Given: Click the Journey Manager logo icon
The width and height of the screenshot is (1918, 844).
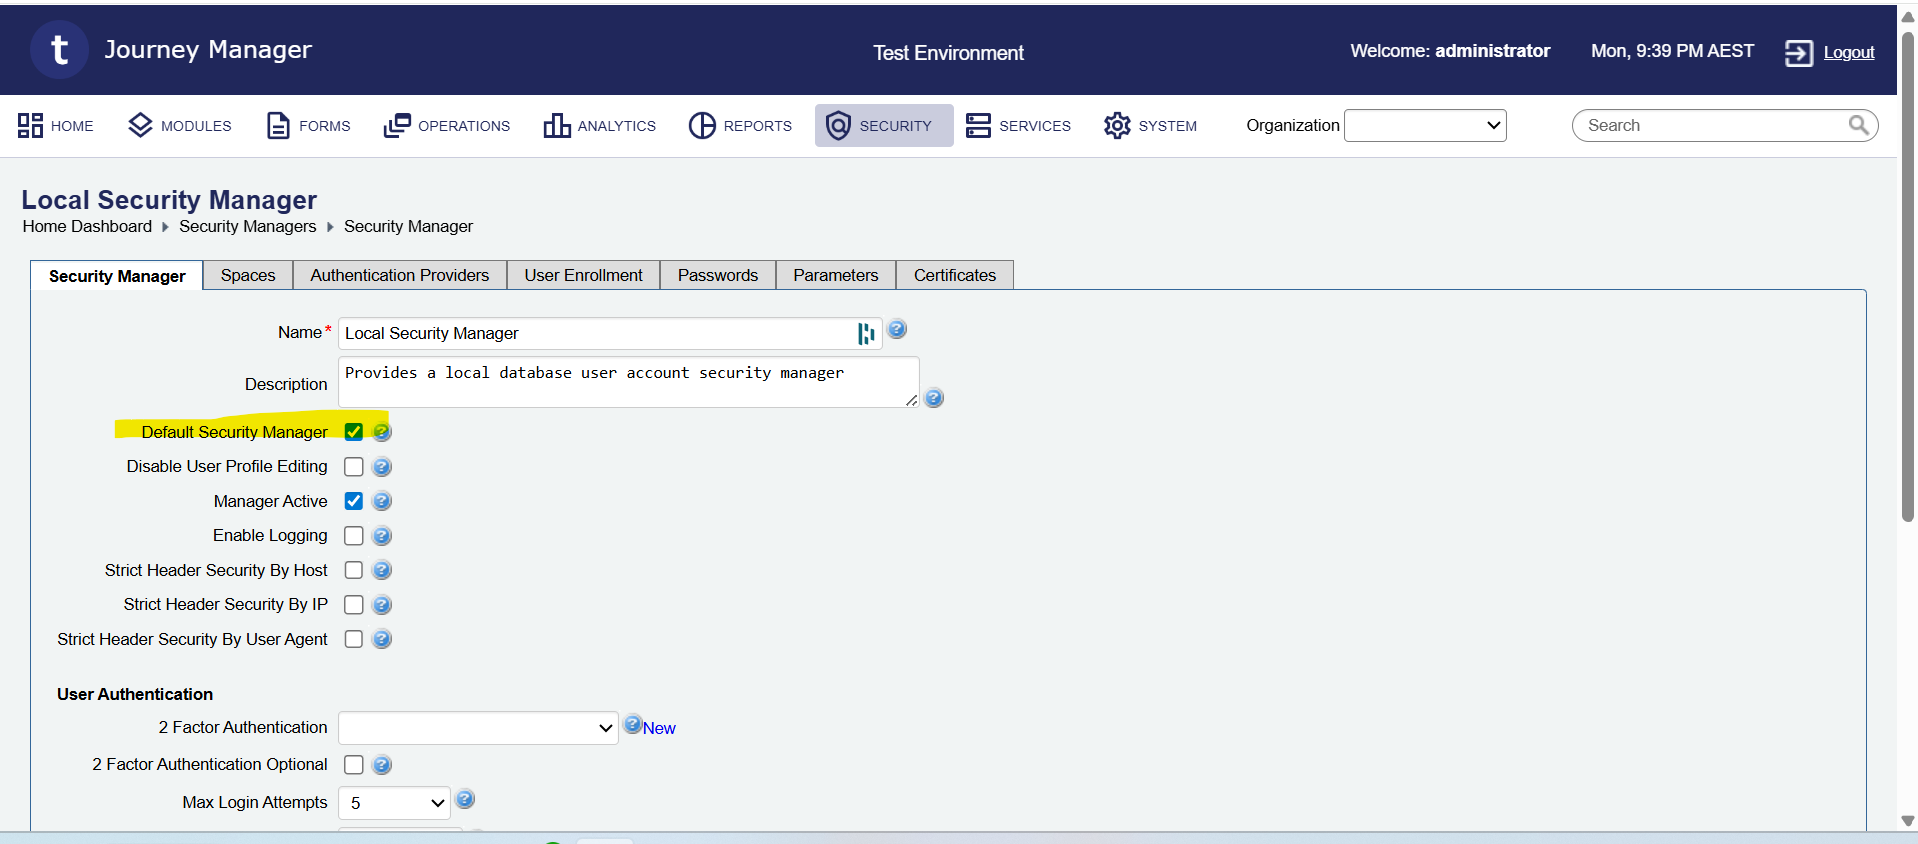Looking at the screenshot, I should [59, 50].
